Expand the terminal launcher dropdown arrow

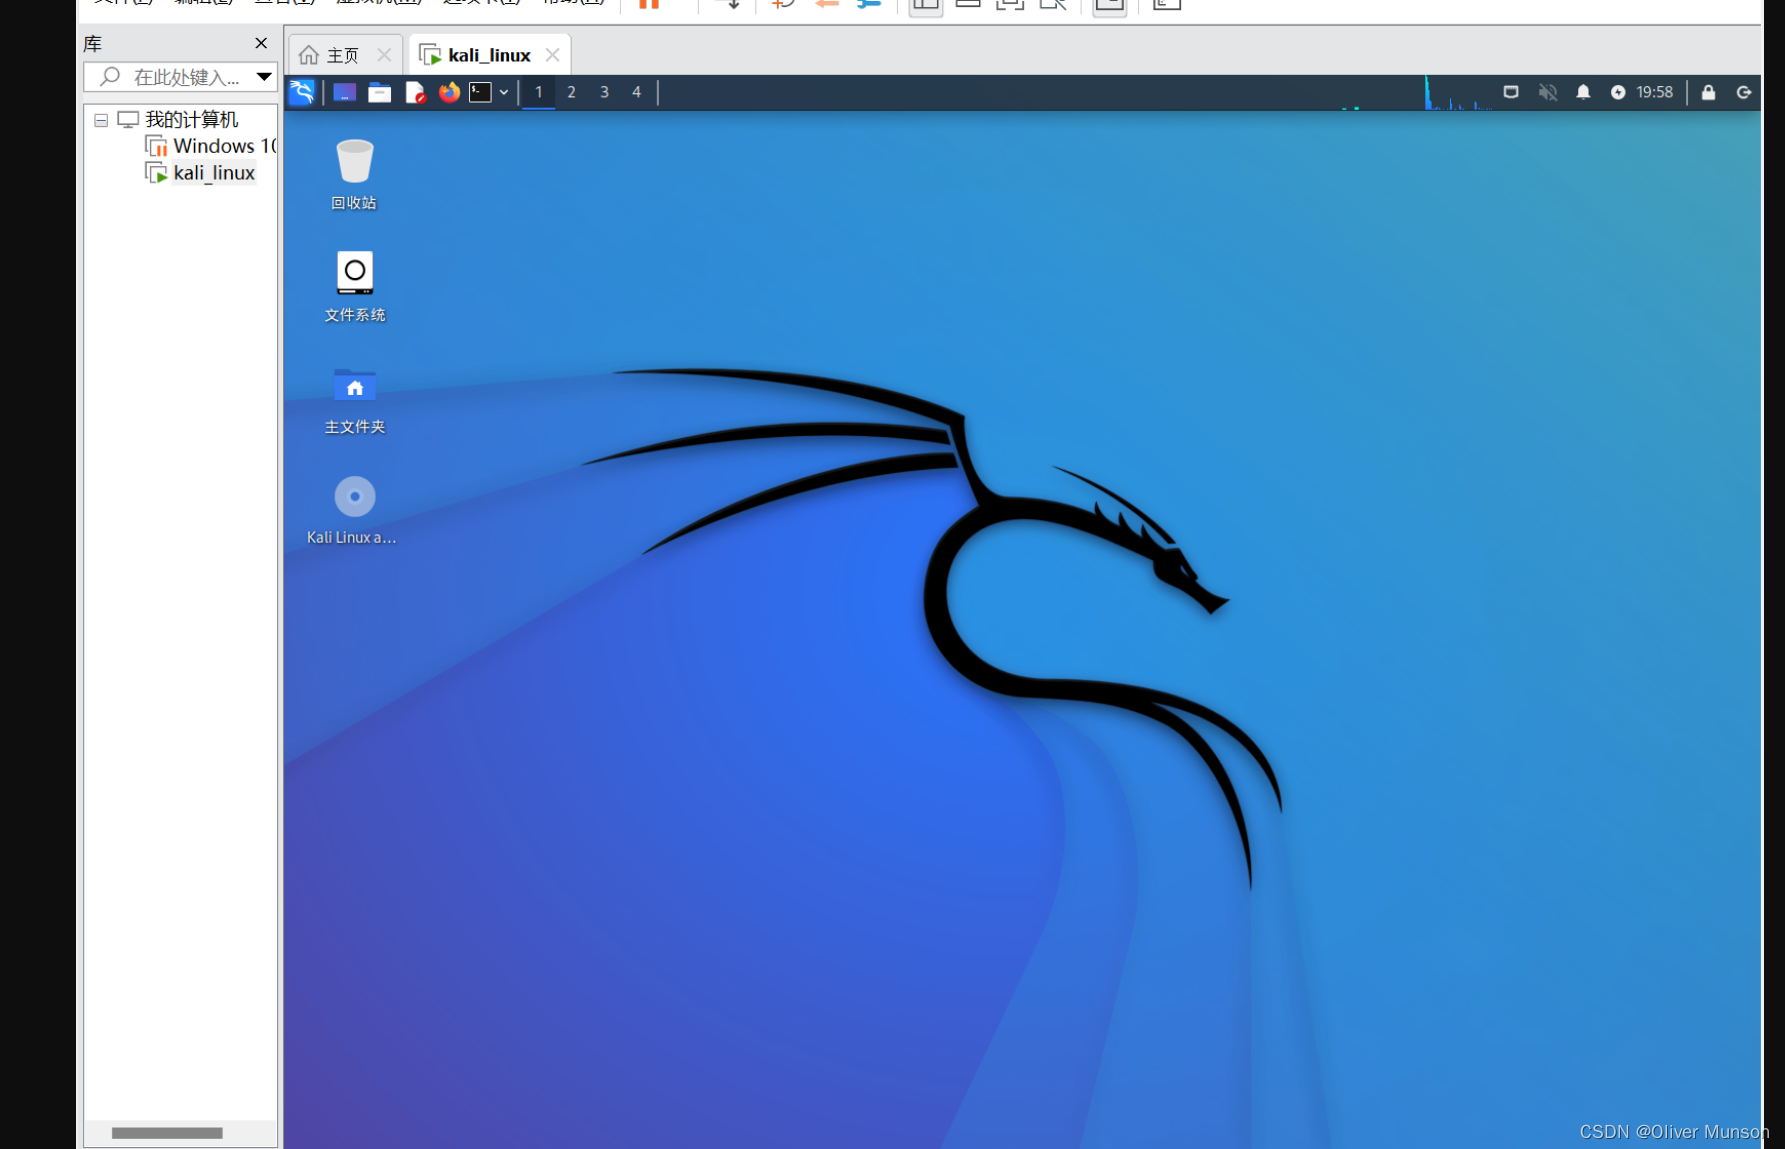point(504,92)
